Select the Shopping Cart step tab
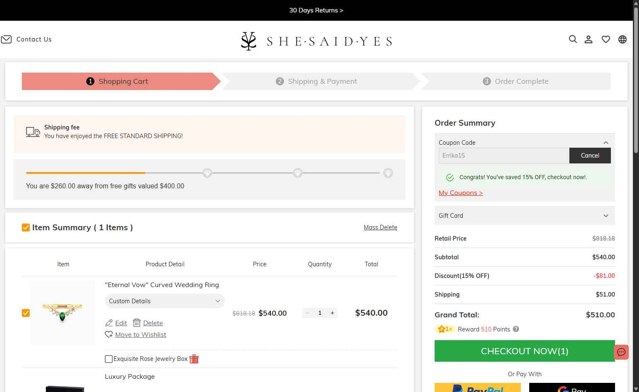 pyautogui.click(x=121, y=81)
